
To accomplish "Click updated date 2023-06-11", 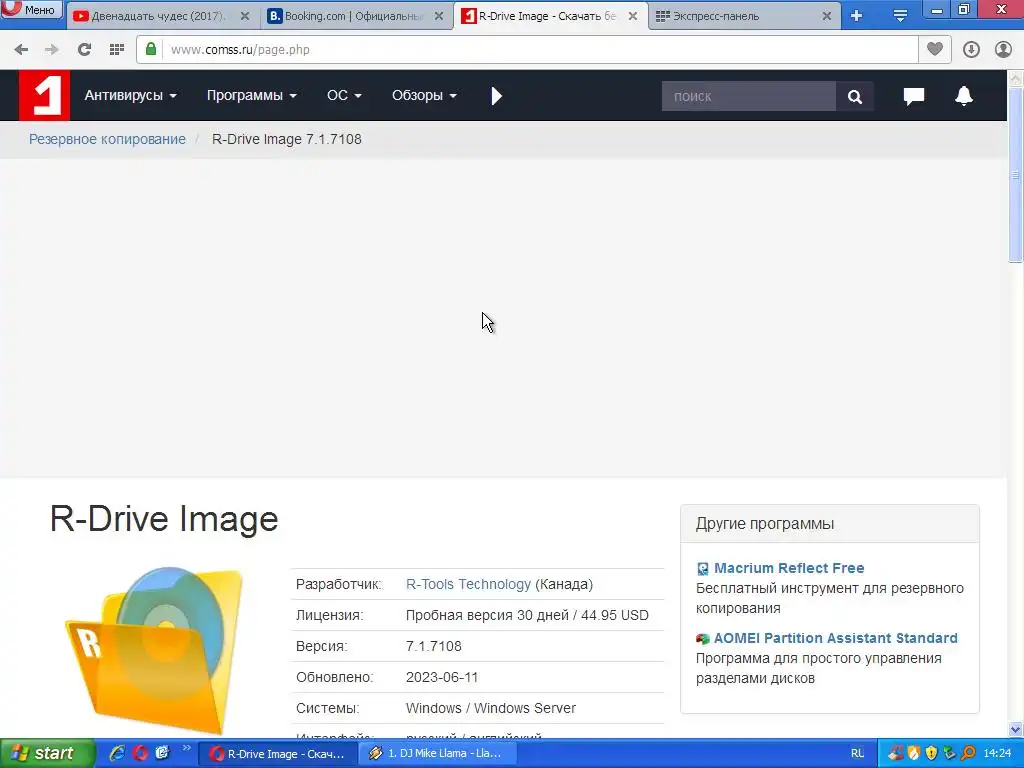I will 441,677.
